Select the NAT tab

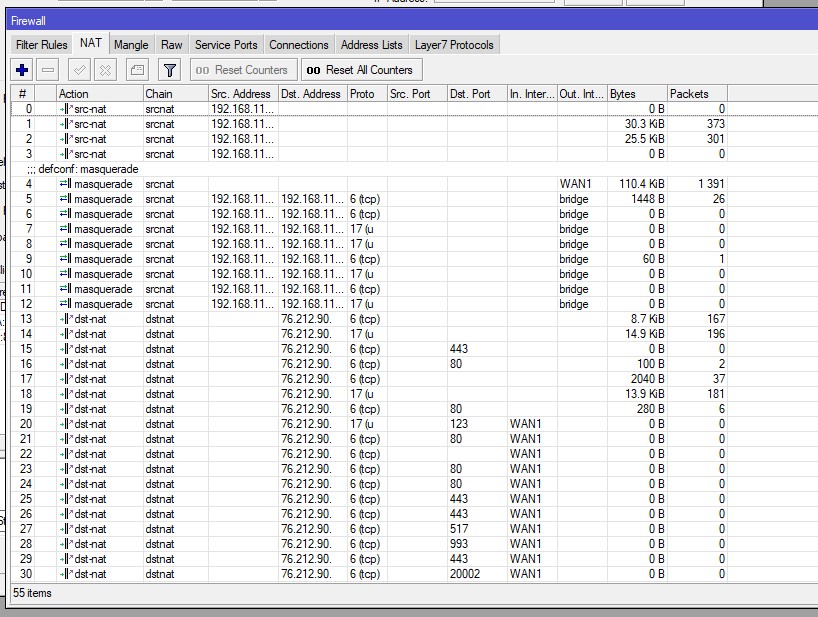click(91, 43)
